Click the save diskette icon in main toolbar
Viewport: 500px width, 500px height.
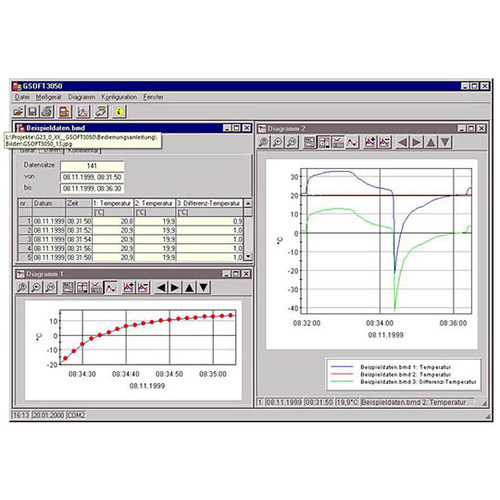(32, 111)
